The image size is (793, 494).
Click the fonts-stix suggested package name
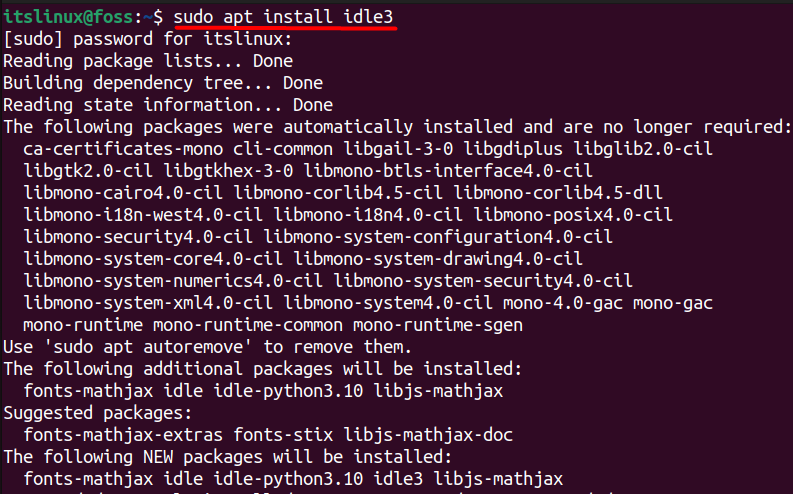(x=283, y=435)
